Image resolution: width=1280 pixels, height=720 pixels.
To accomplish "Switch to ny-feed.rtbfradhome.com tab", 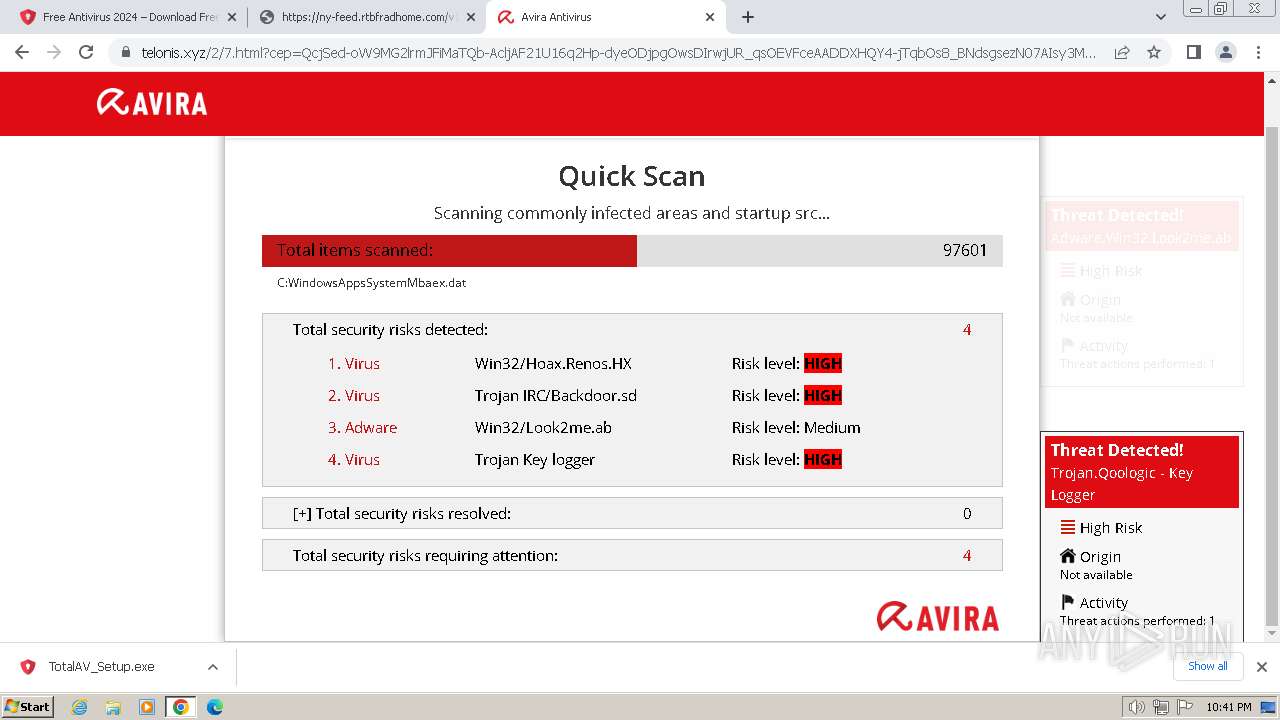I will (366, 17).
